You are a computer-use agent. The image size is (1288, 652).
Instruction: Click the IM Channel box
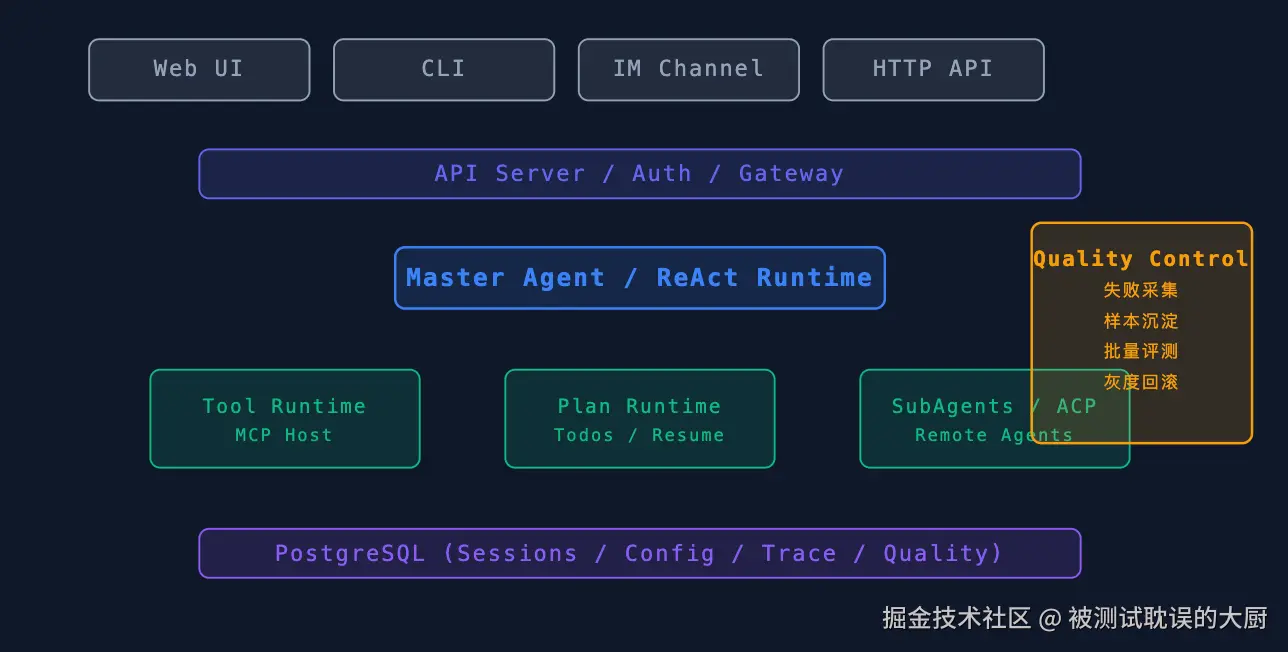click(x=689, y=70)
